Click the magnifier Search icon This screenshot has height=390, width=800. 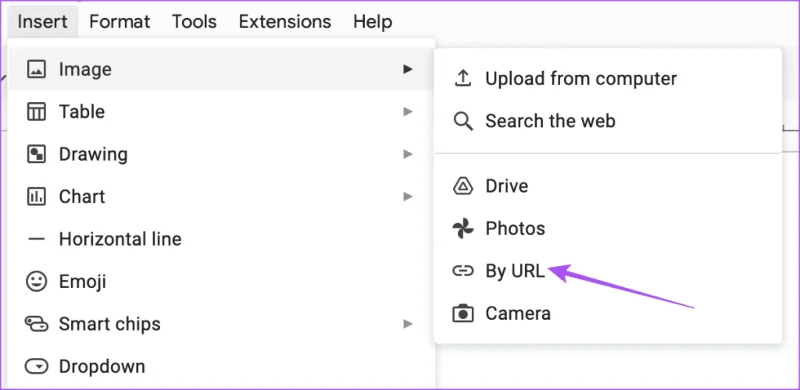463,121
